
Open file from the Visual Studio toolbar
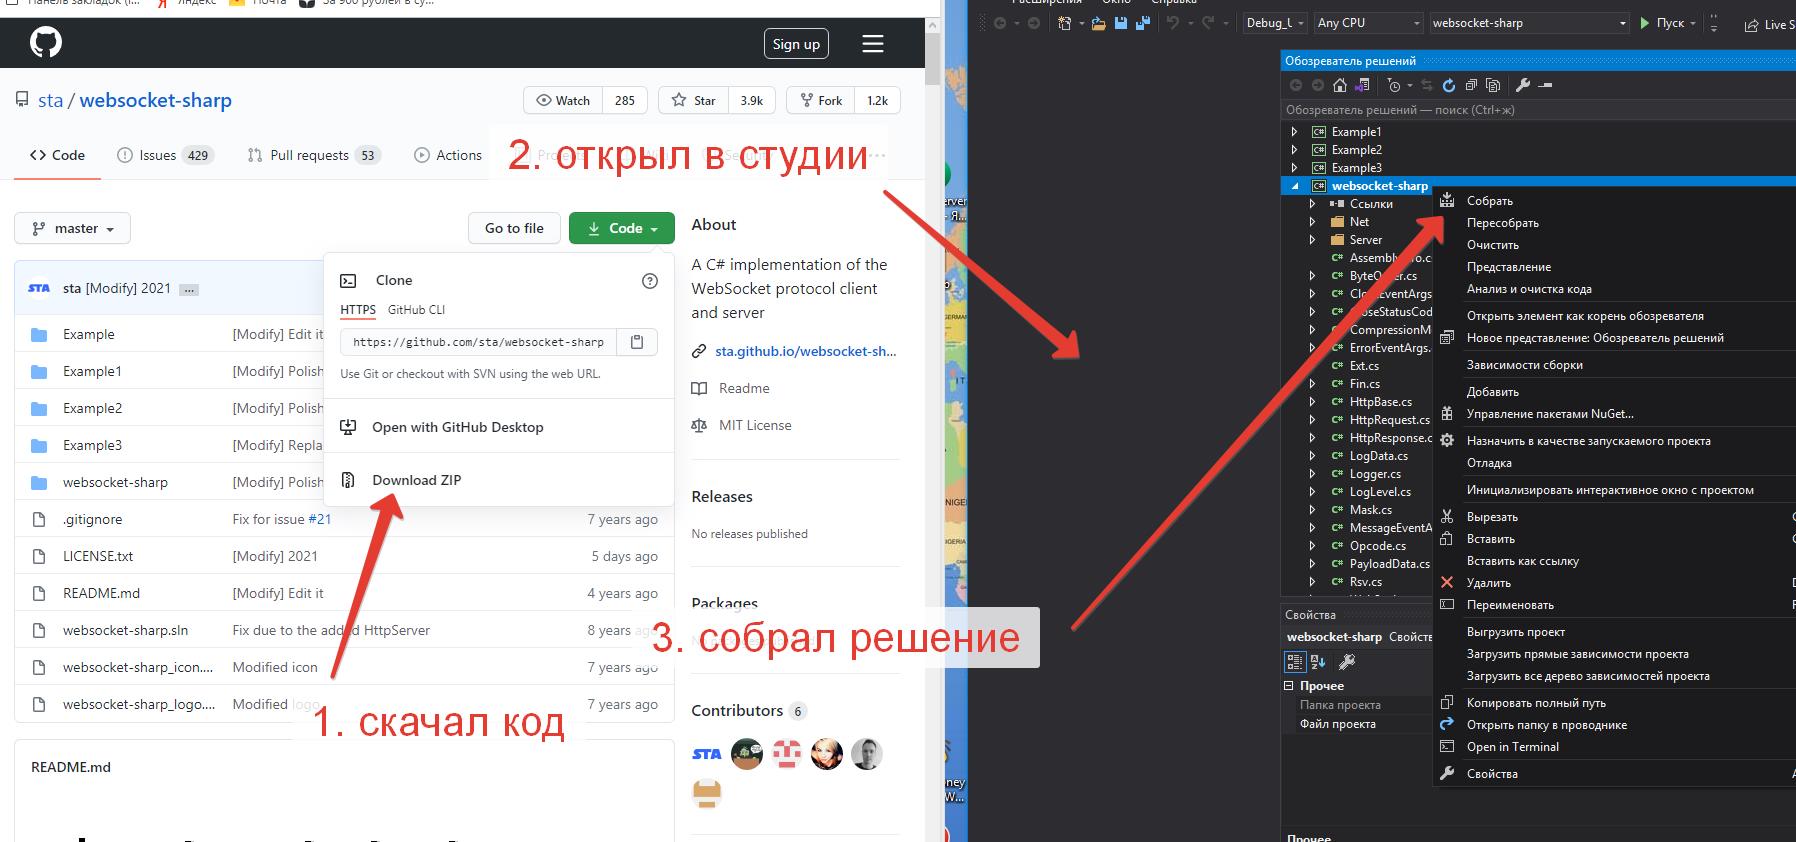coord(1099,23)
